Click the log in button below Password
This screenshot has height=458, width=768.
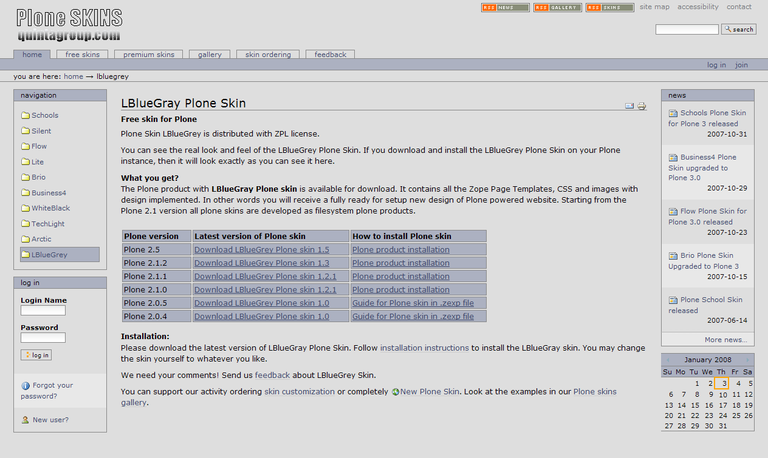[x=37, y=355]
